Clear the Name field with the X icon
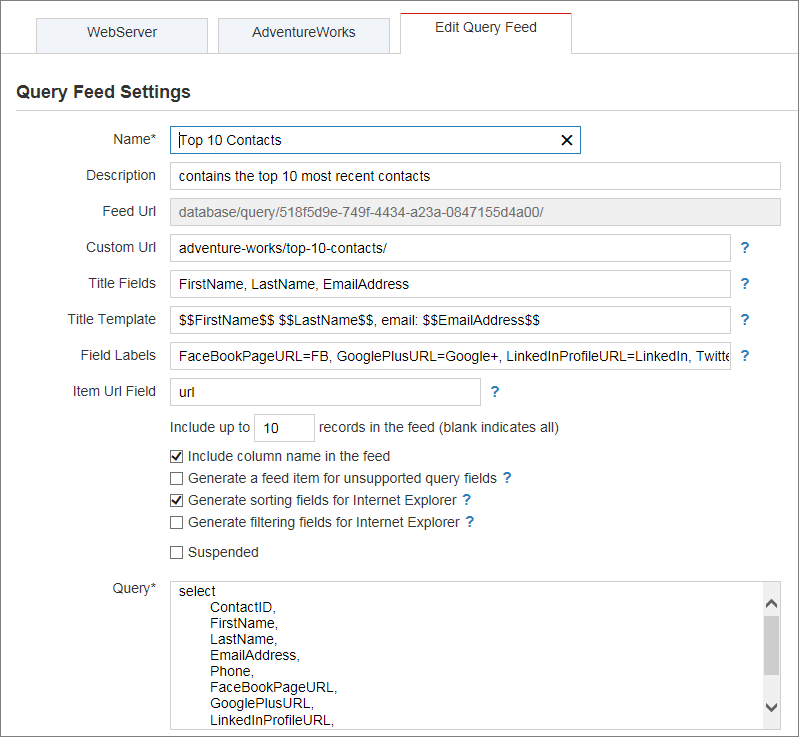Viewport: 799px width, 737px height. point(566,140)
